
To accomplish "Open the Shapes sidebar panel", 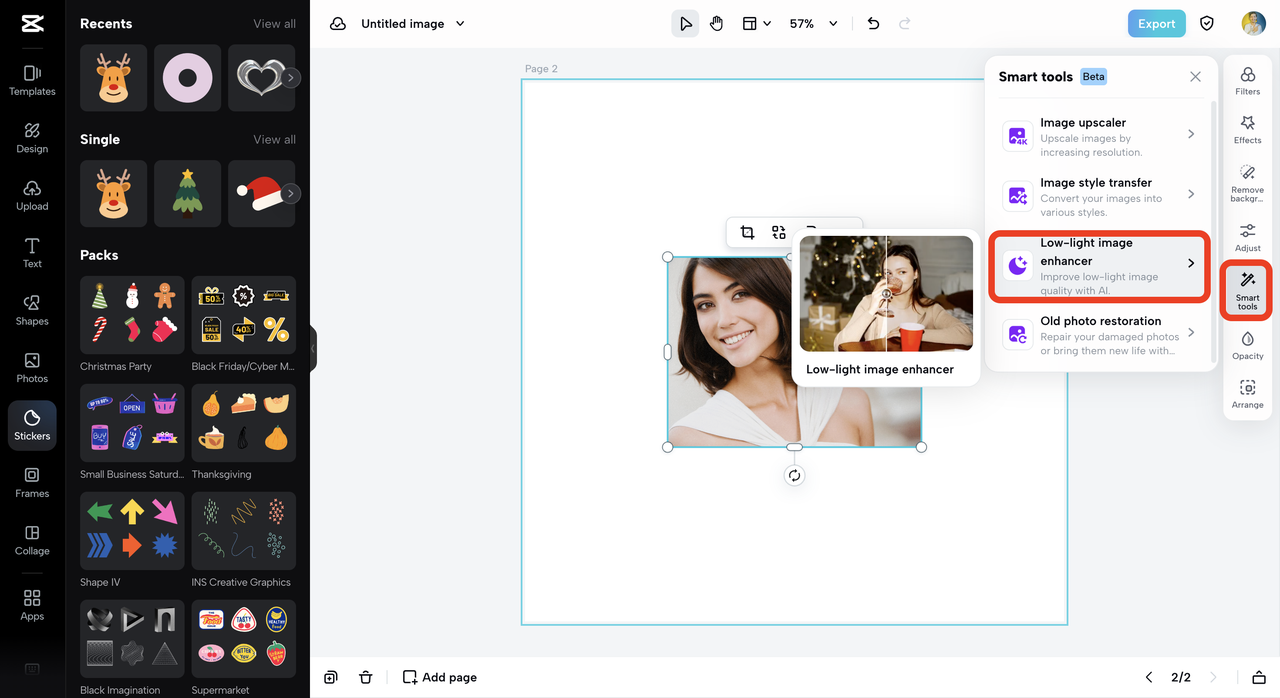I will click(32, 310).
